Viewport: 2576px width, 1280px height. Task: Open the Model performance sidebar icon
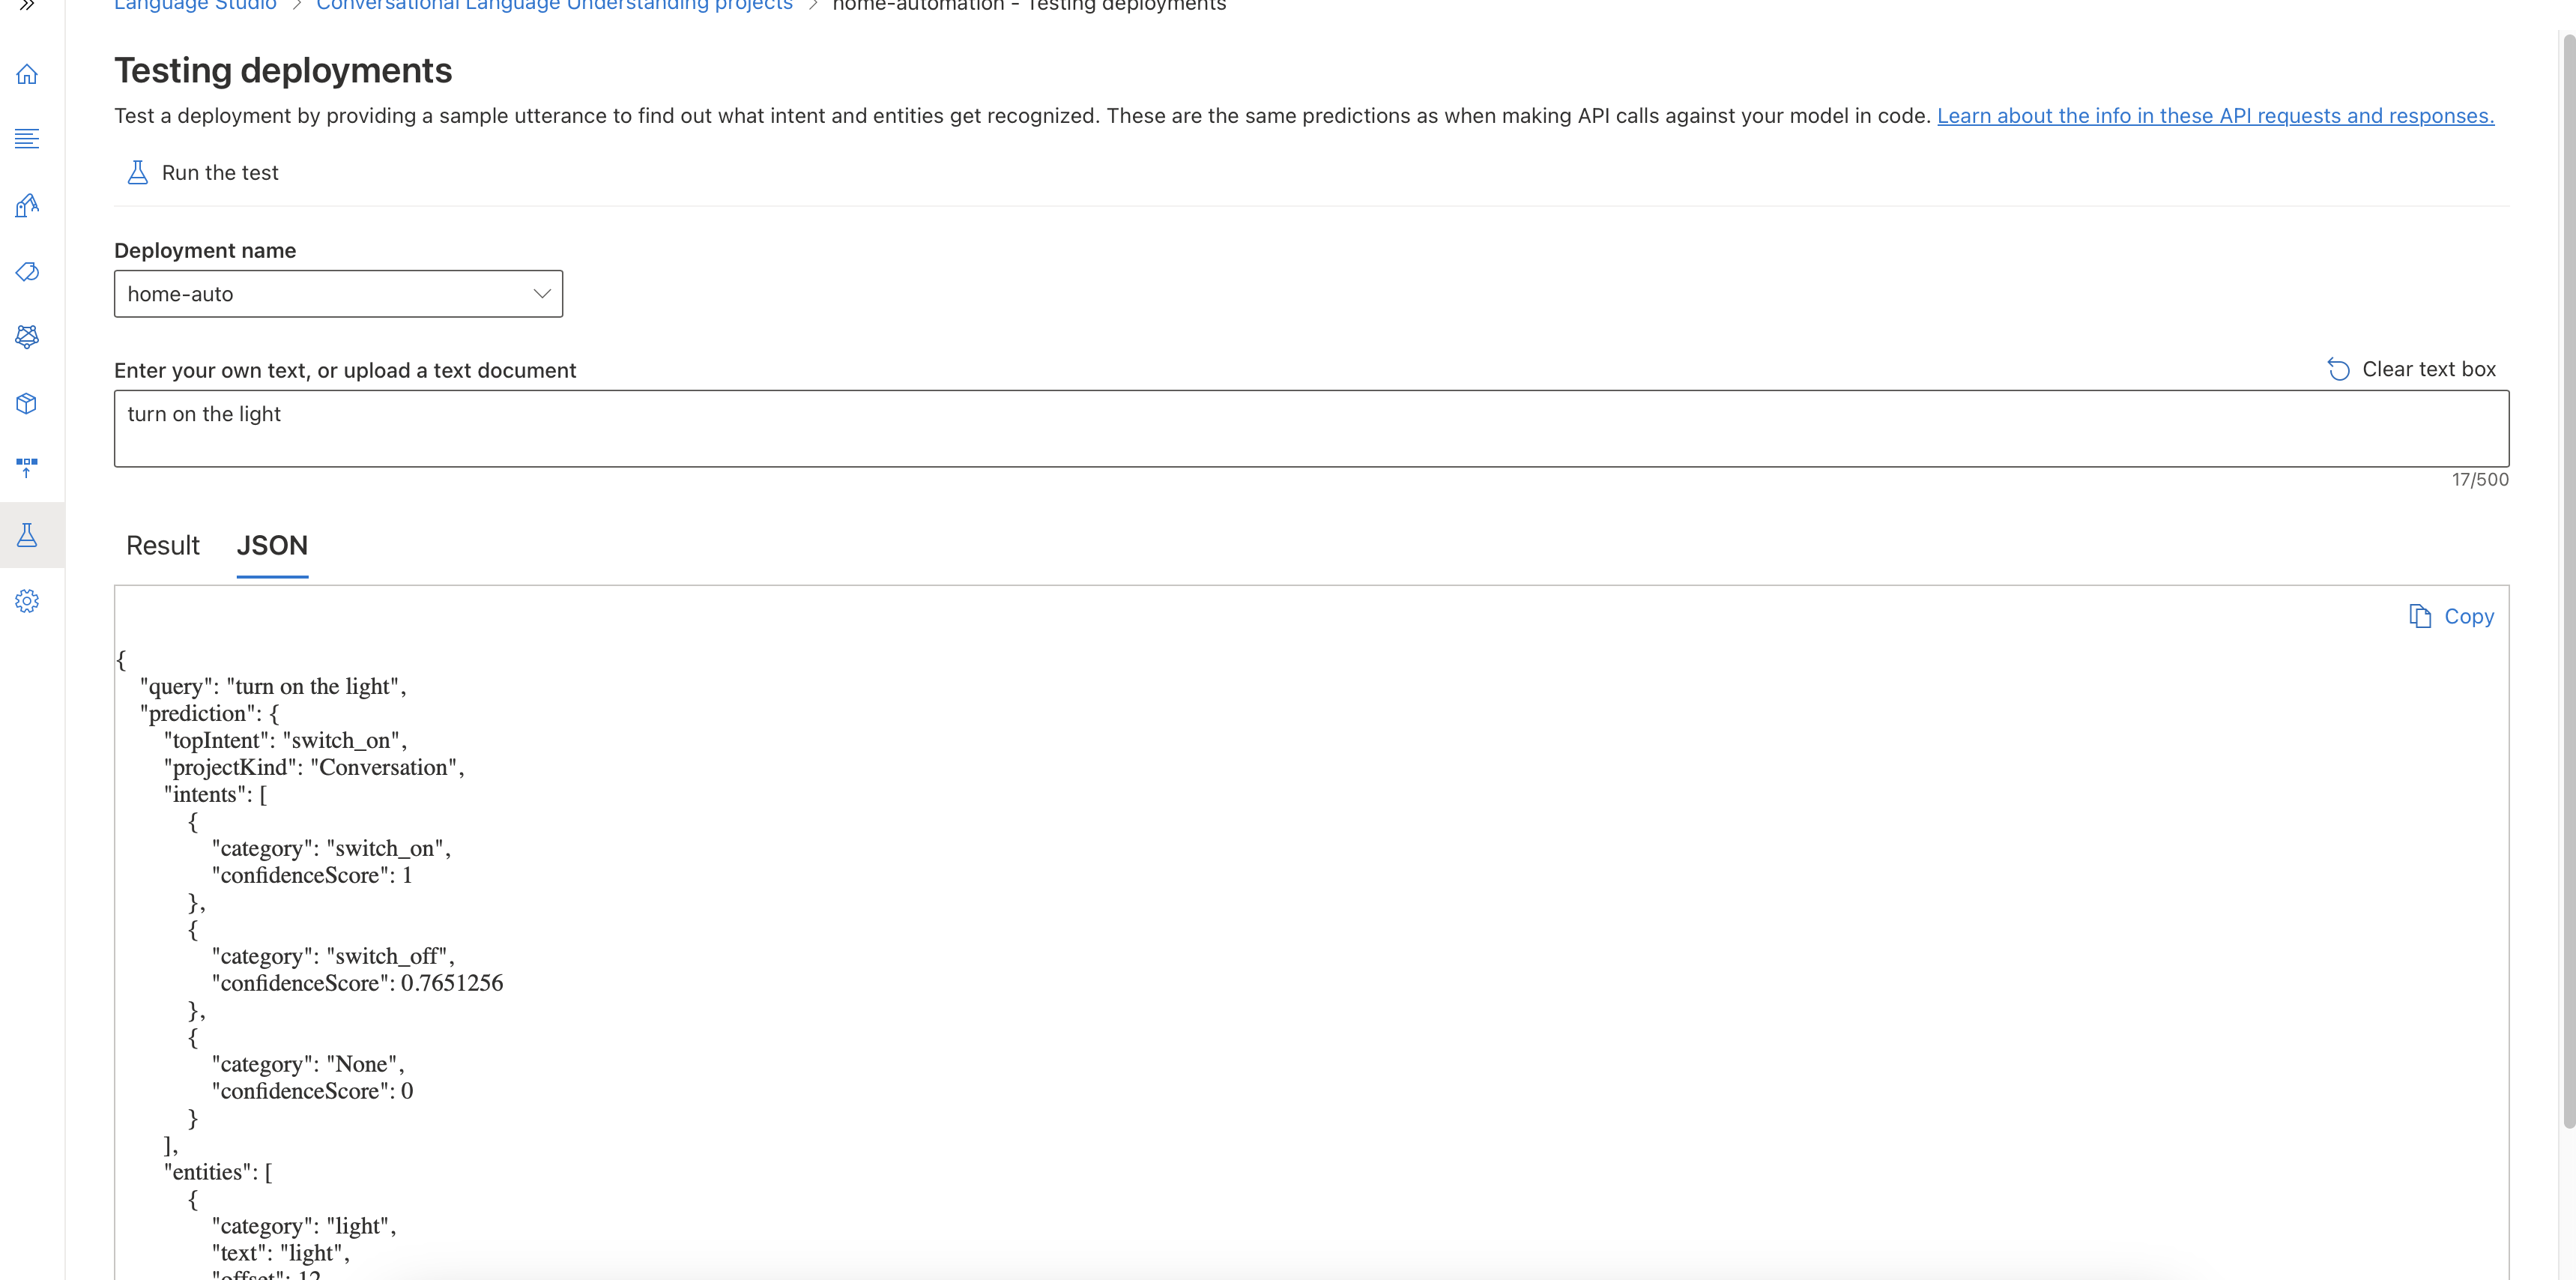point(27,337)
